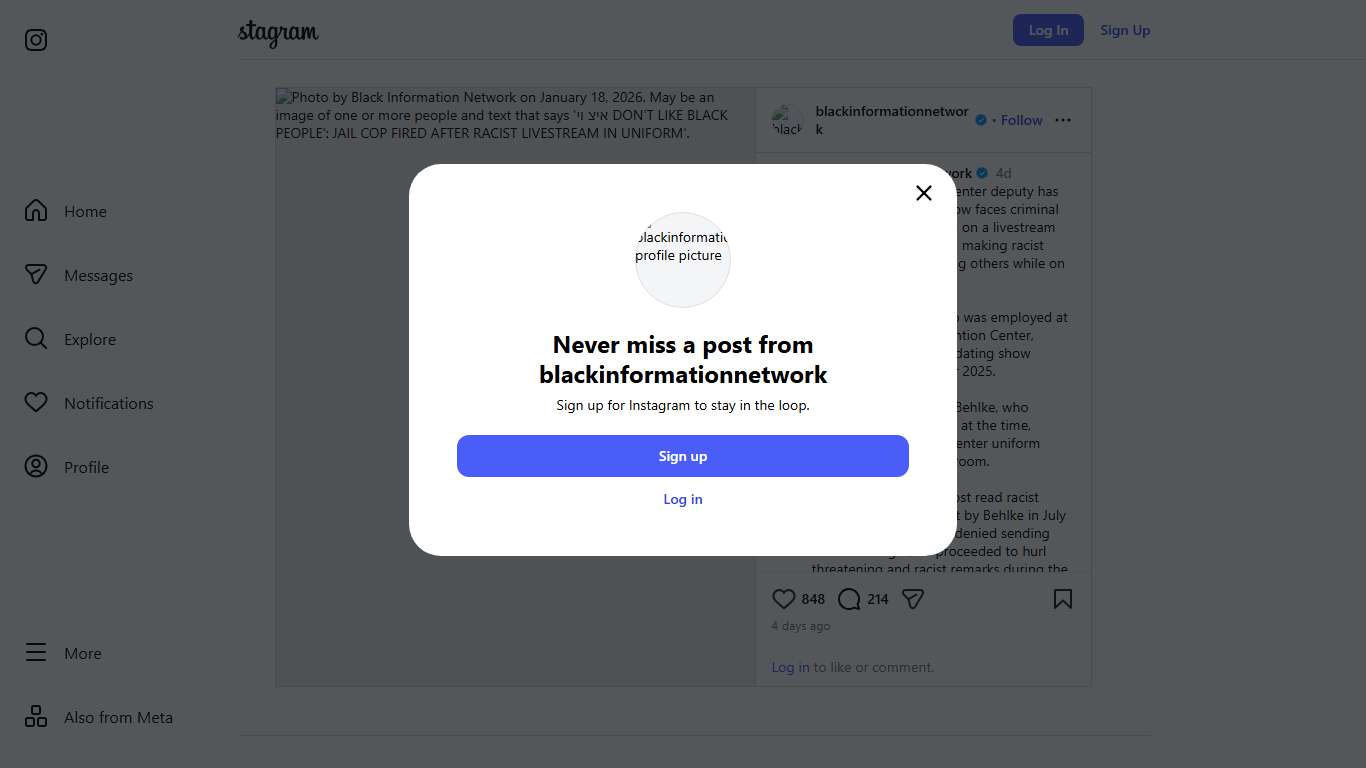Image resolution: width=1366 pixels, height=768 pixels.
Task: Open the Notifications heart icon
Action: click(x=36, y=403)
